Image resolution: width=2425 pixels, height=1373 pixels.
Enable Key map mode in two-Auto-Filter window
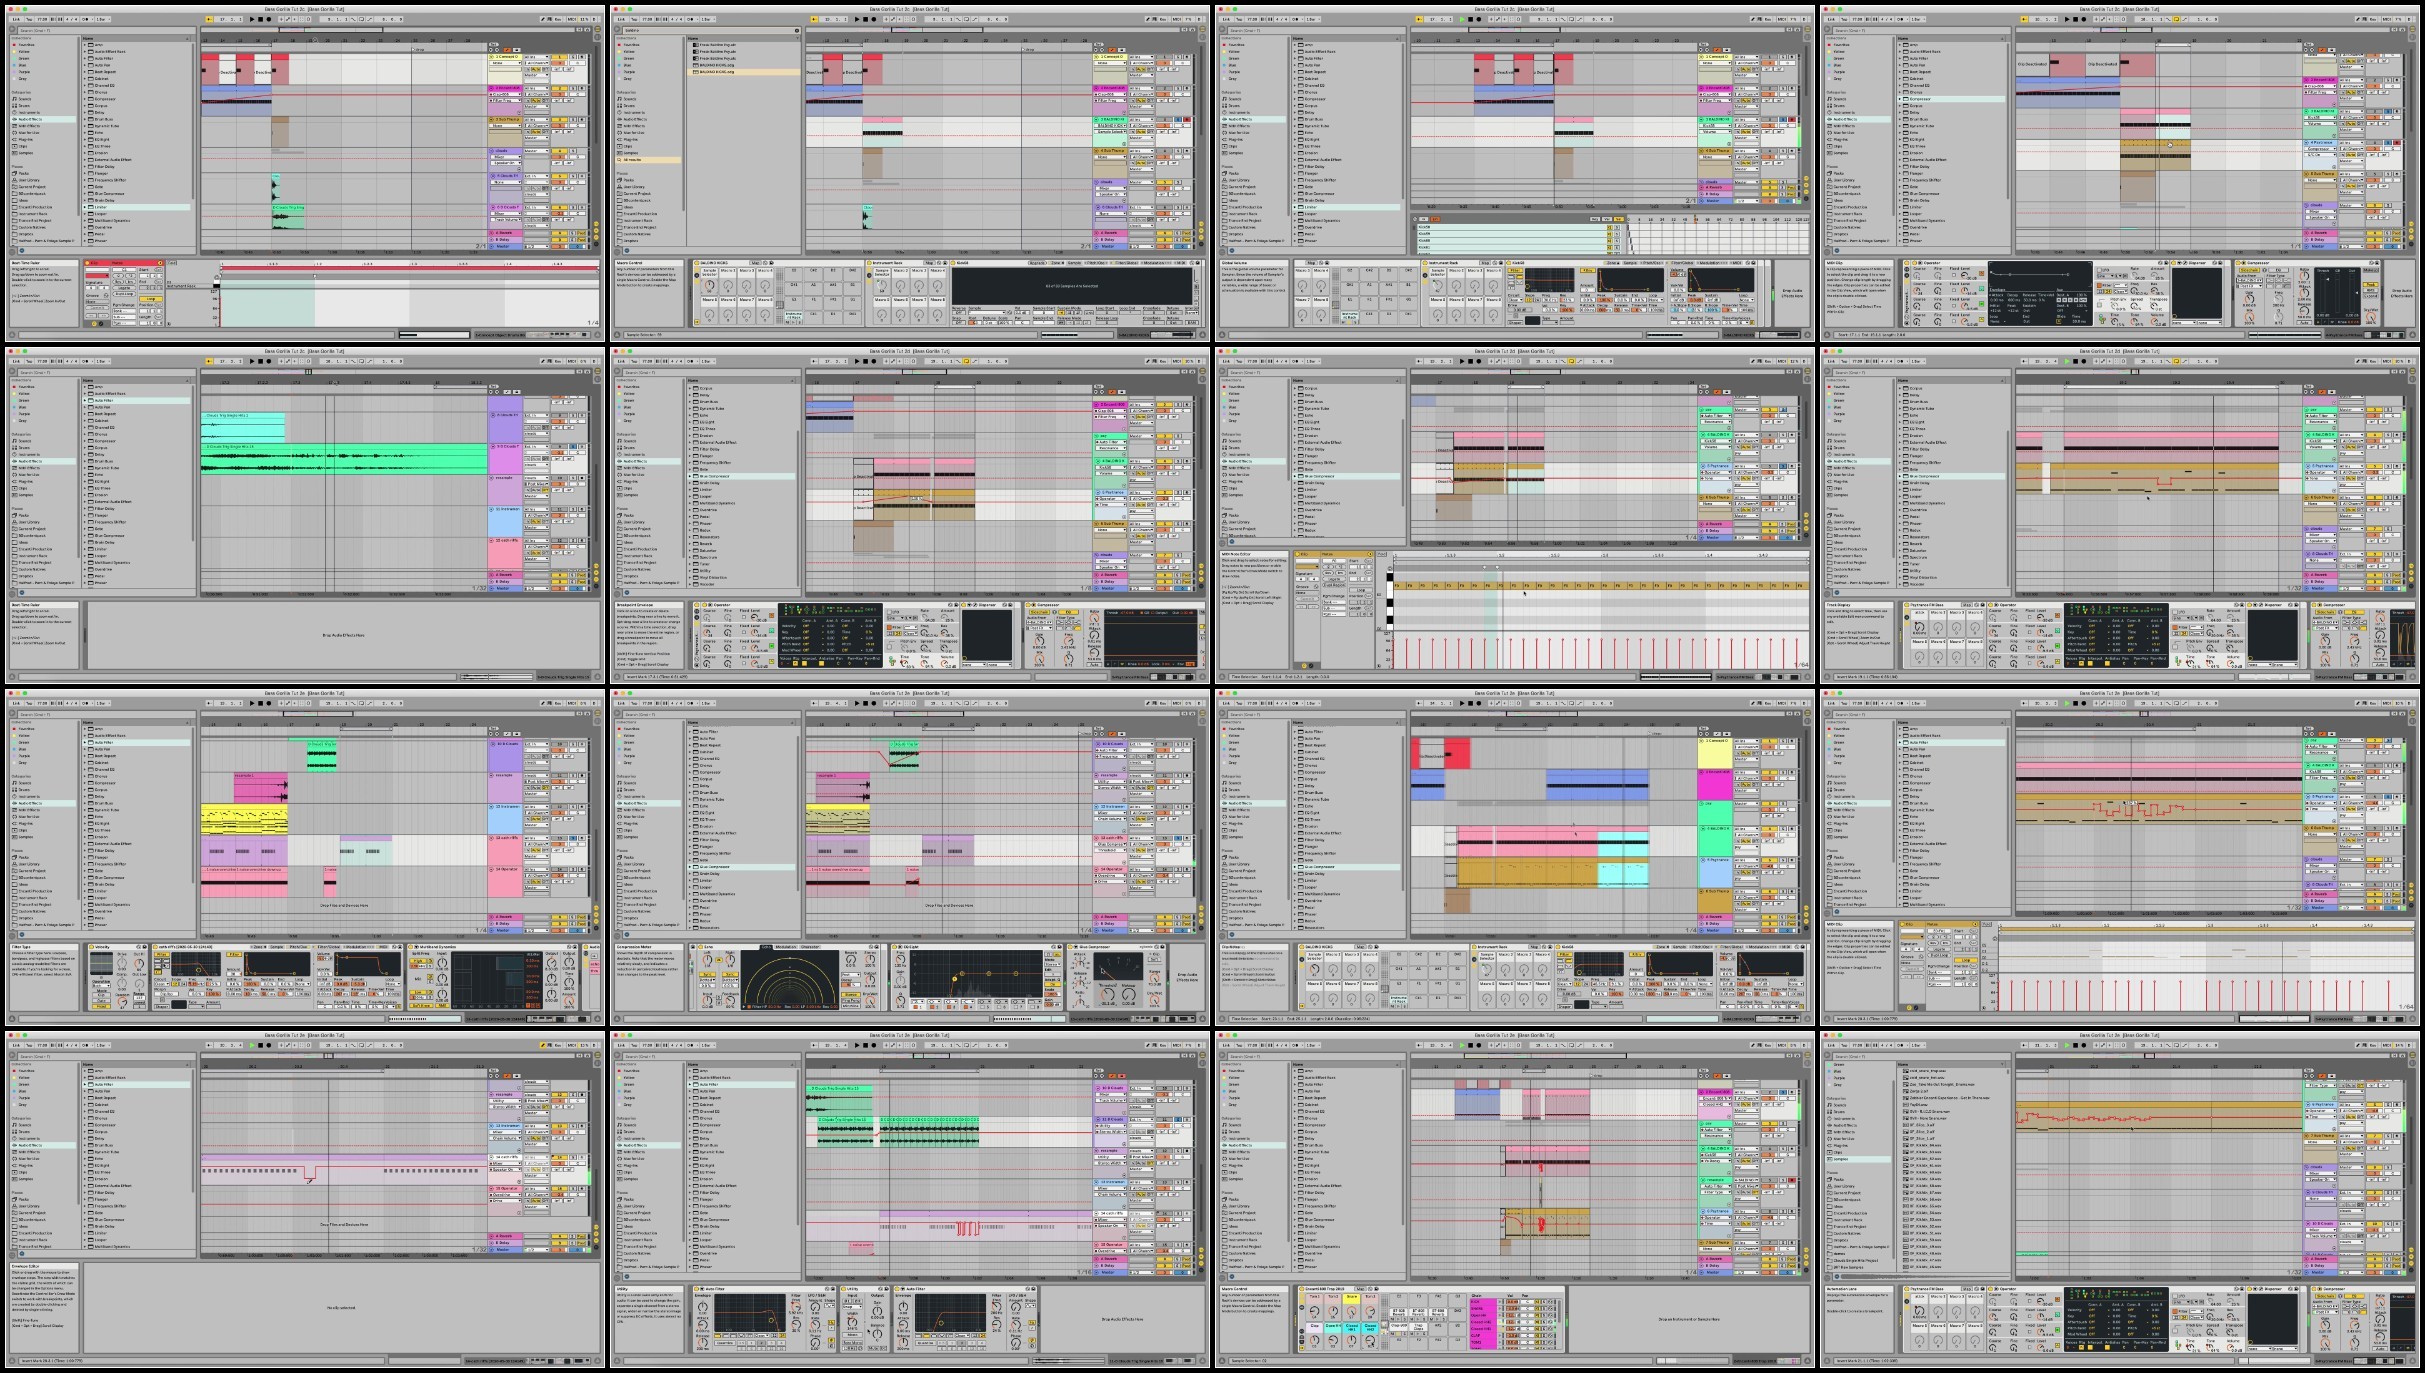coord(1163,1045)
